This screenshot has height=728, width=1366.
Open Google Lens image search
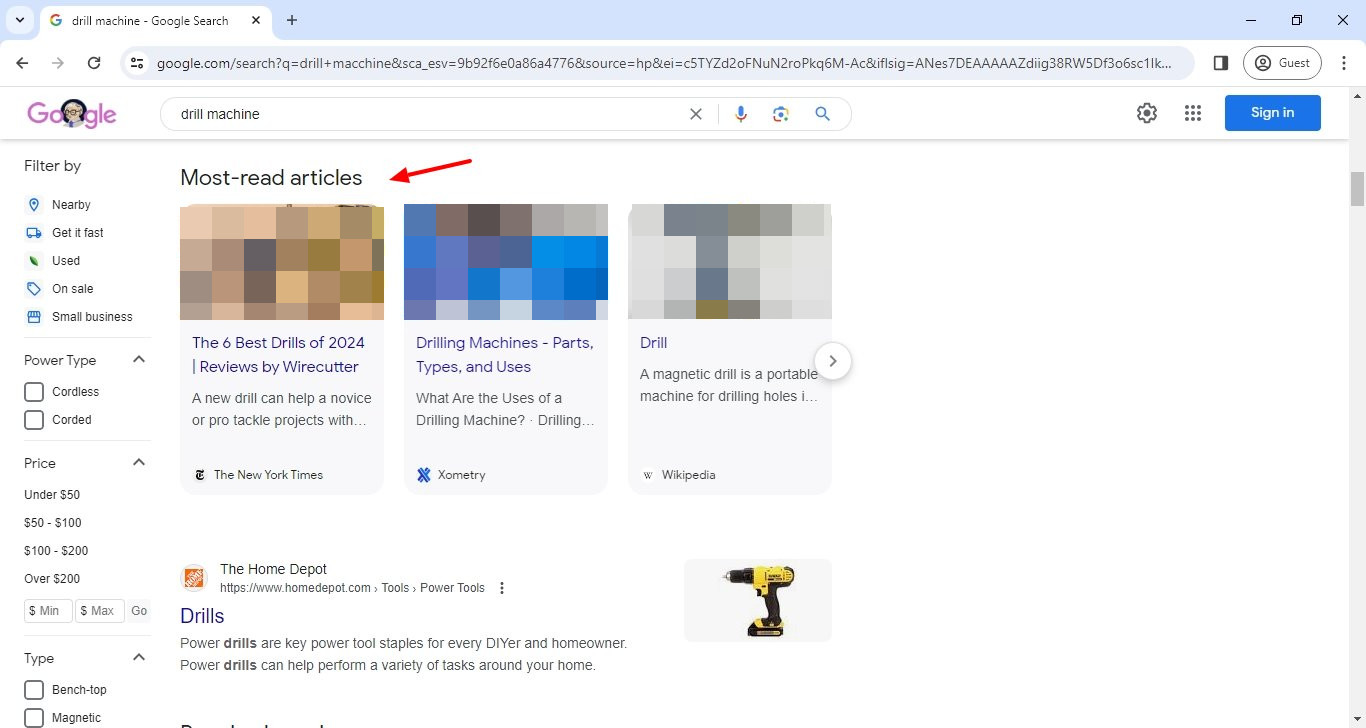pyautogui.click(x=781, y=113)
